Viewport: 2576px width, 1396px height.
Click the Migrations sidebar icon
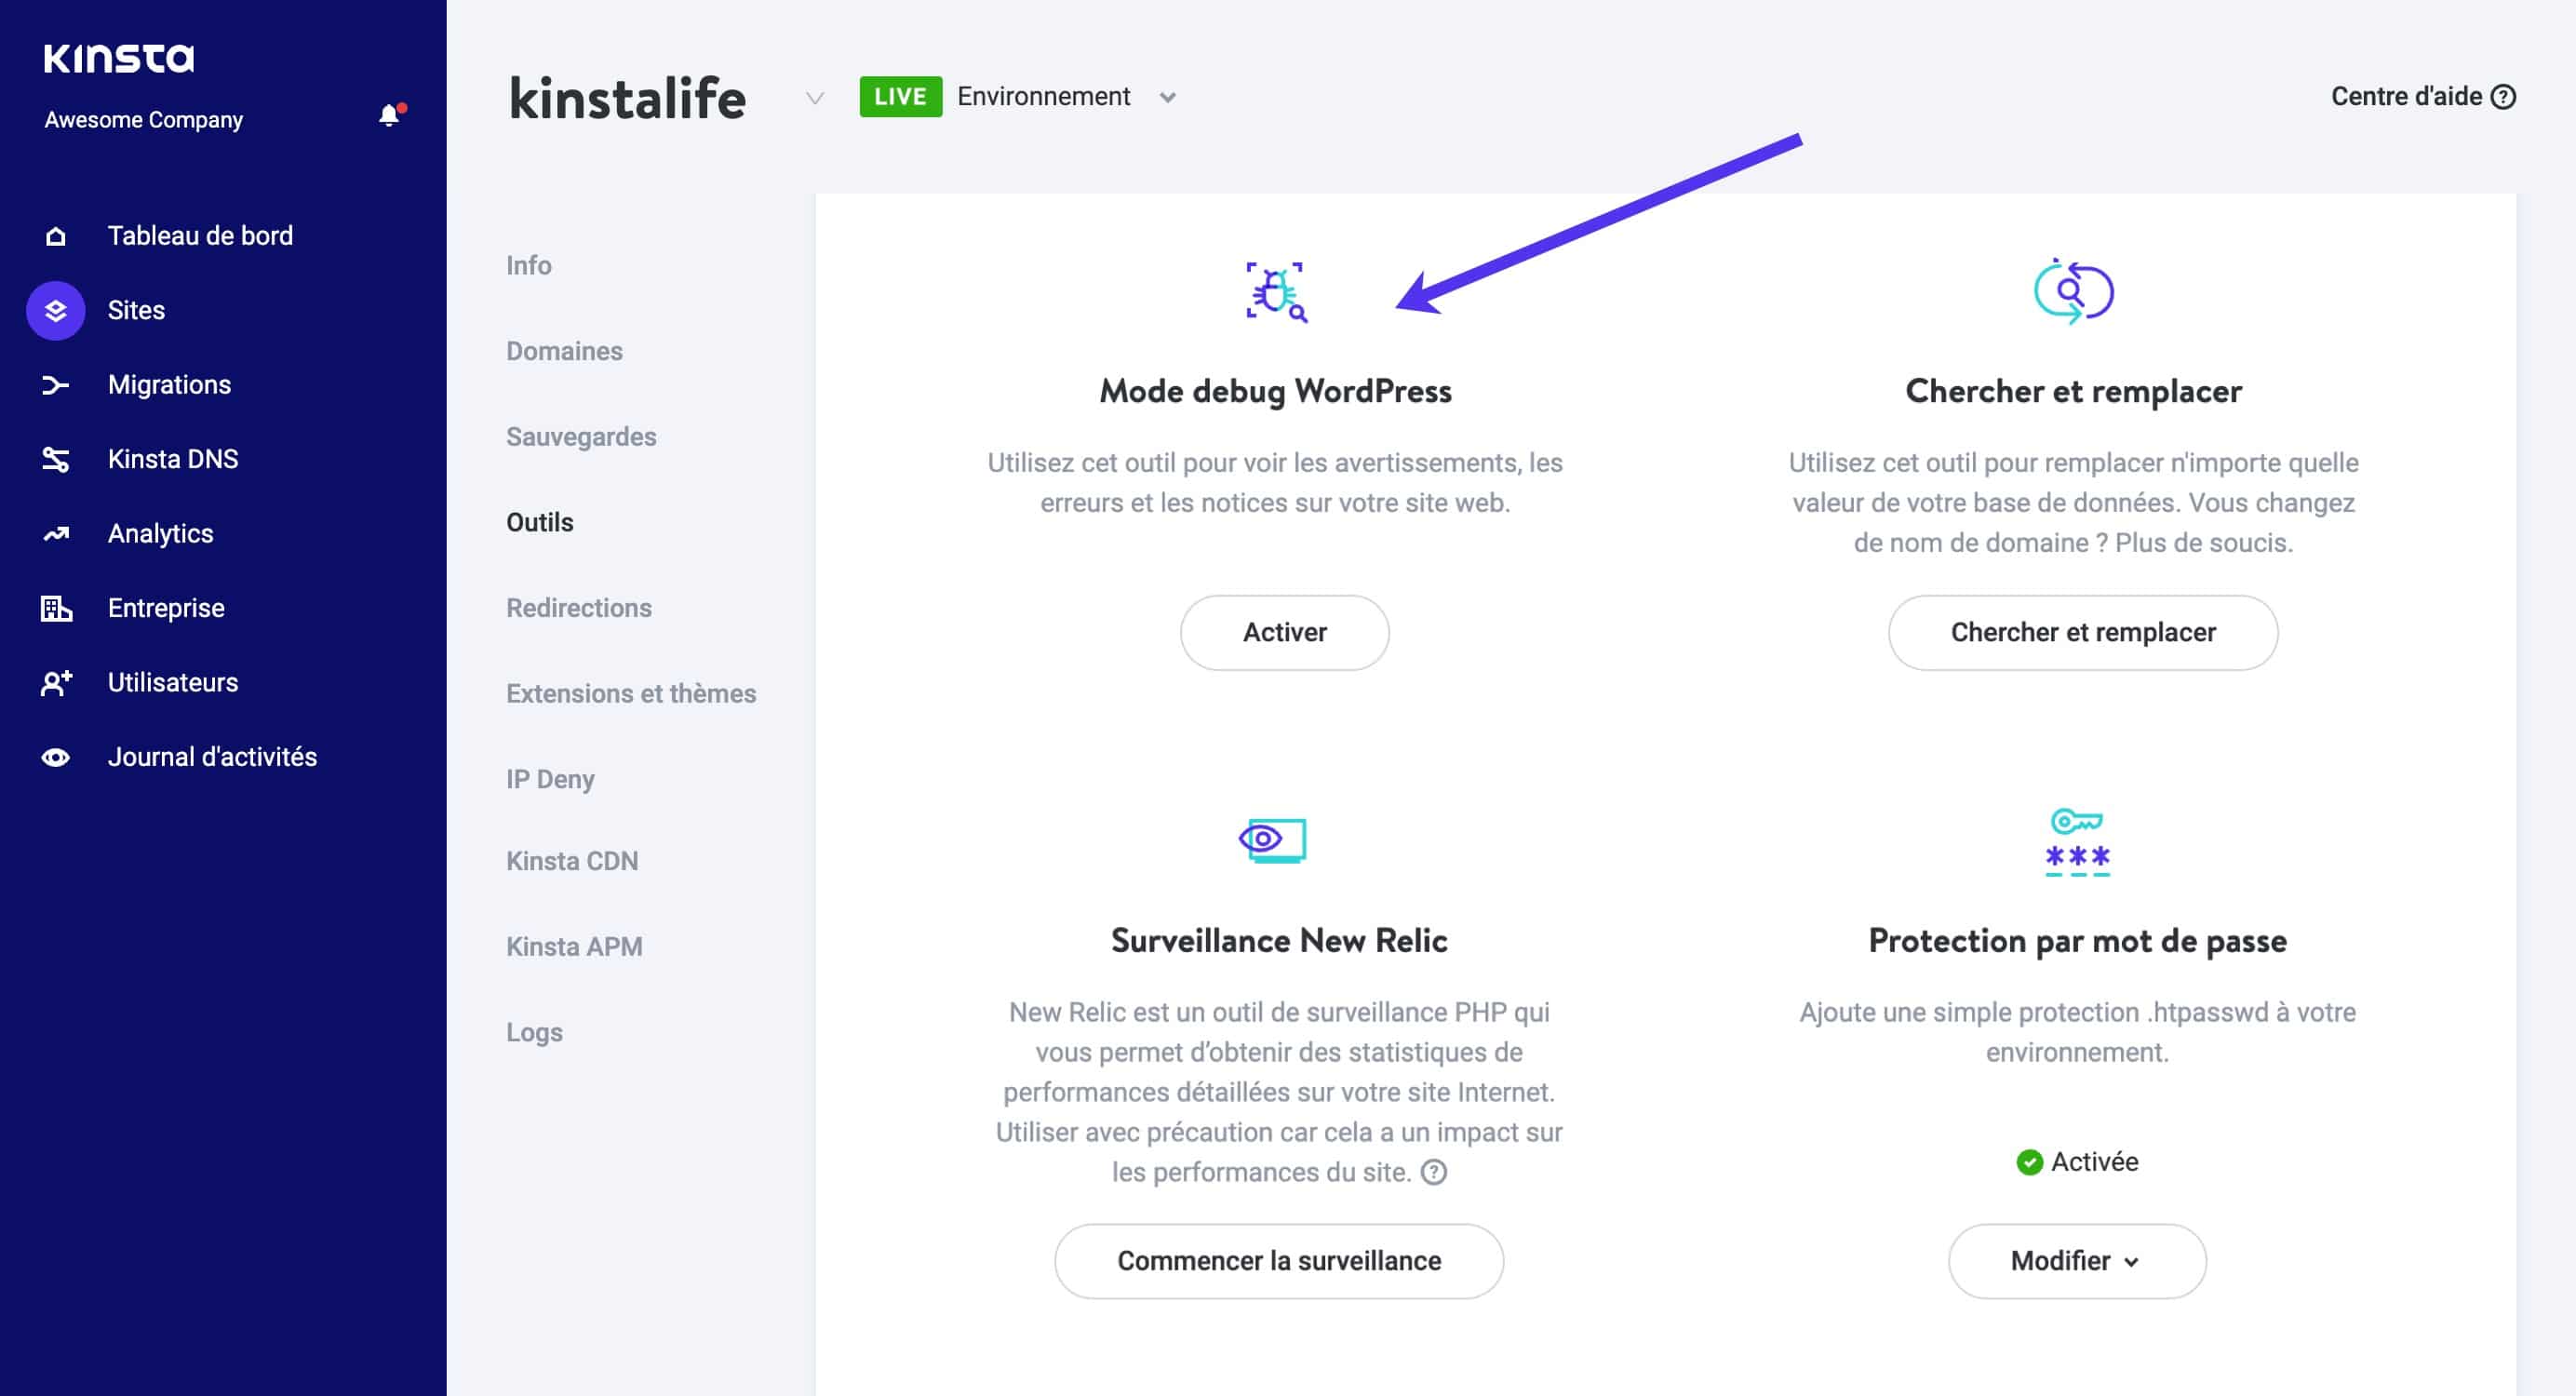[51, 385]
